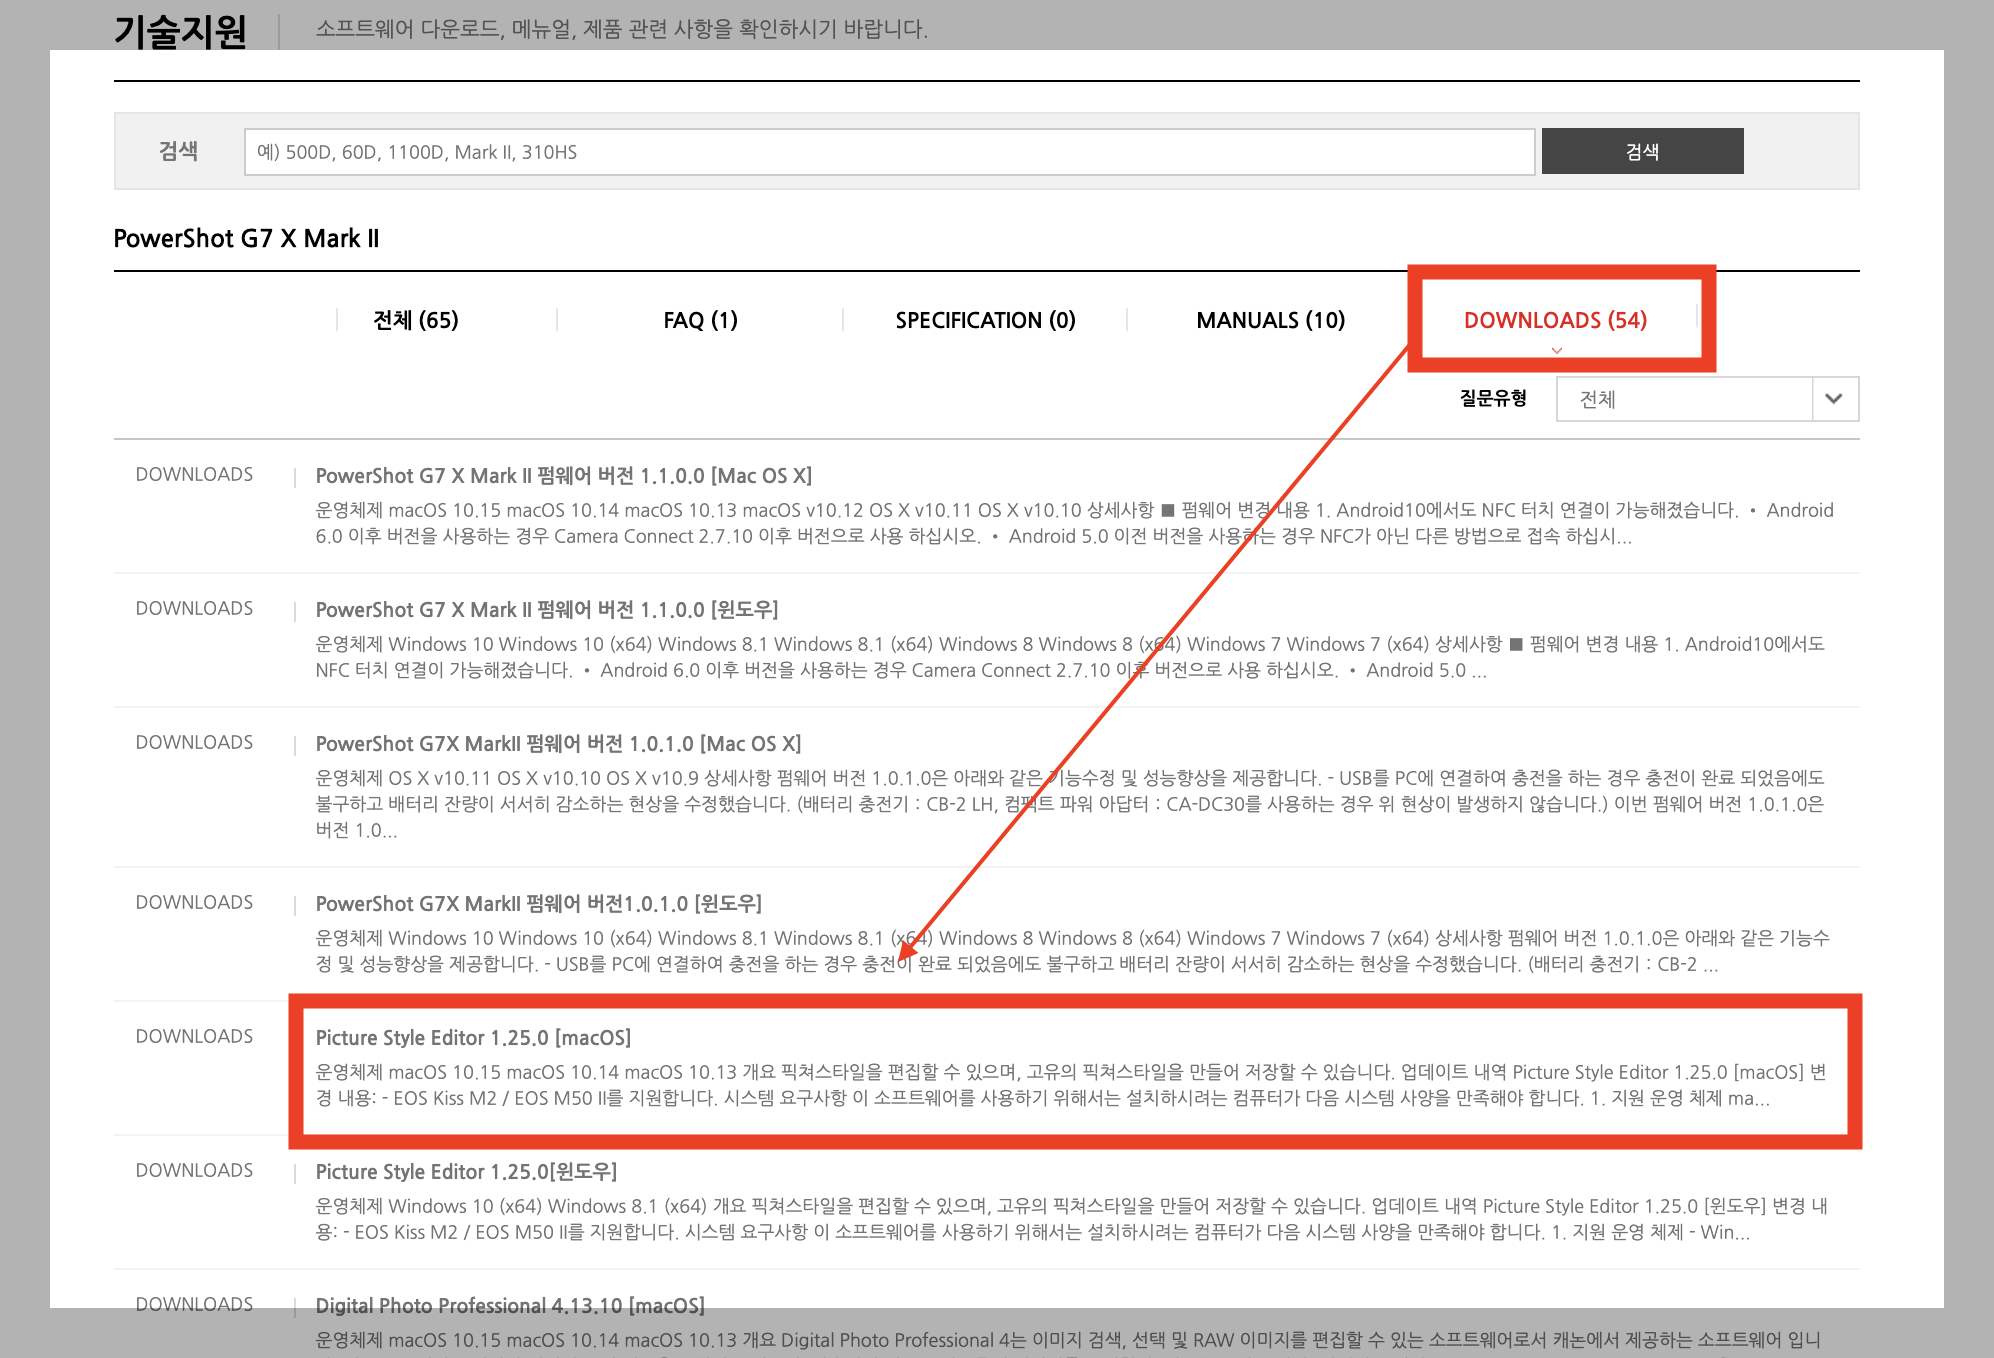Click the small arrow under DOWNLOADS tab

[1556, 351]
